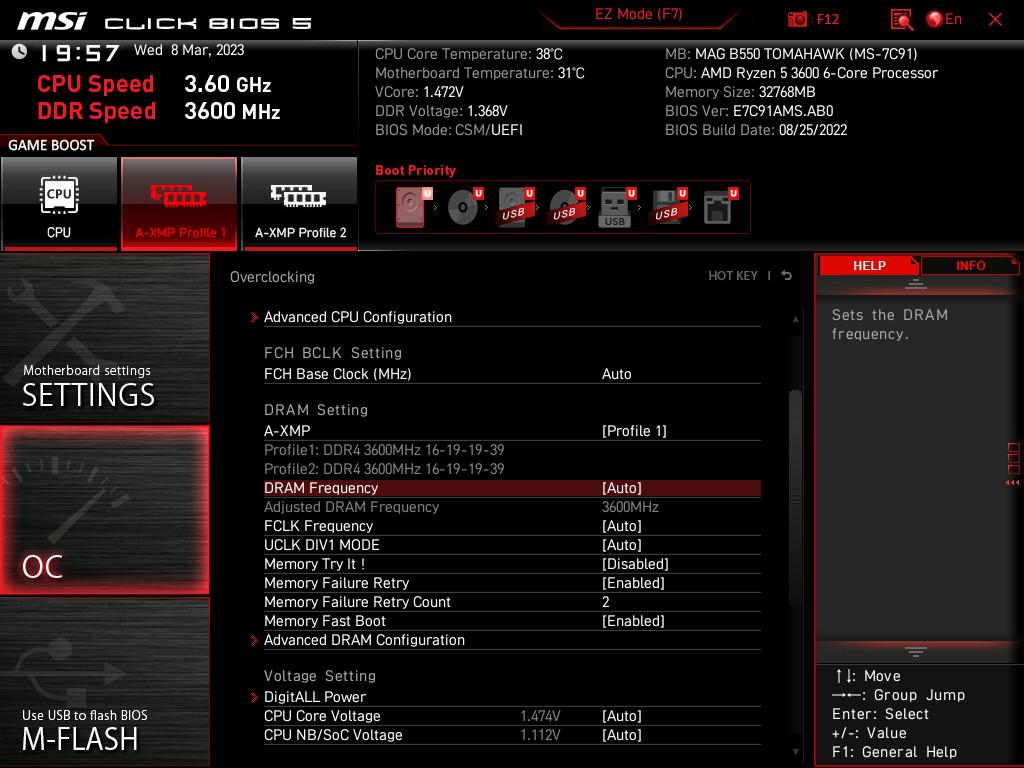Open DRAM Frequency [Auto] dropdown

click(622, 488)
